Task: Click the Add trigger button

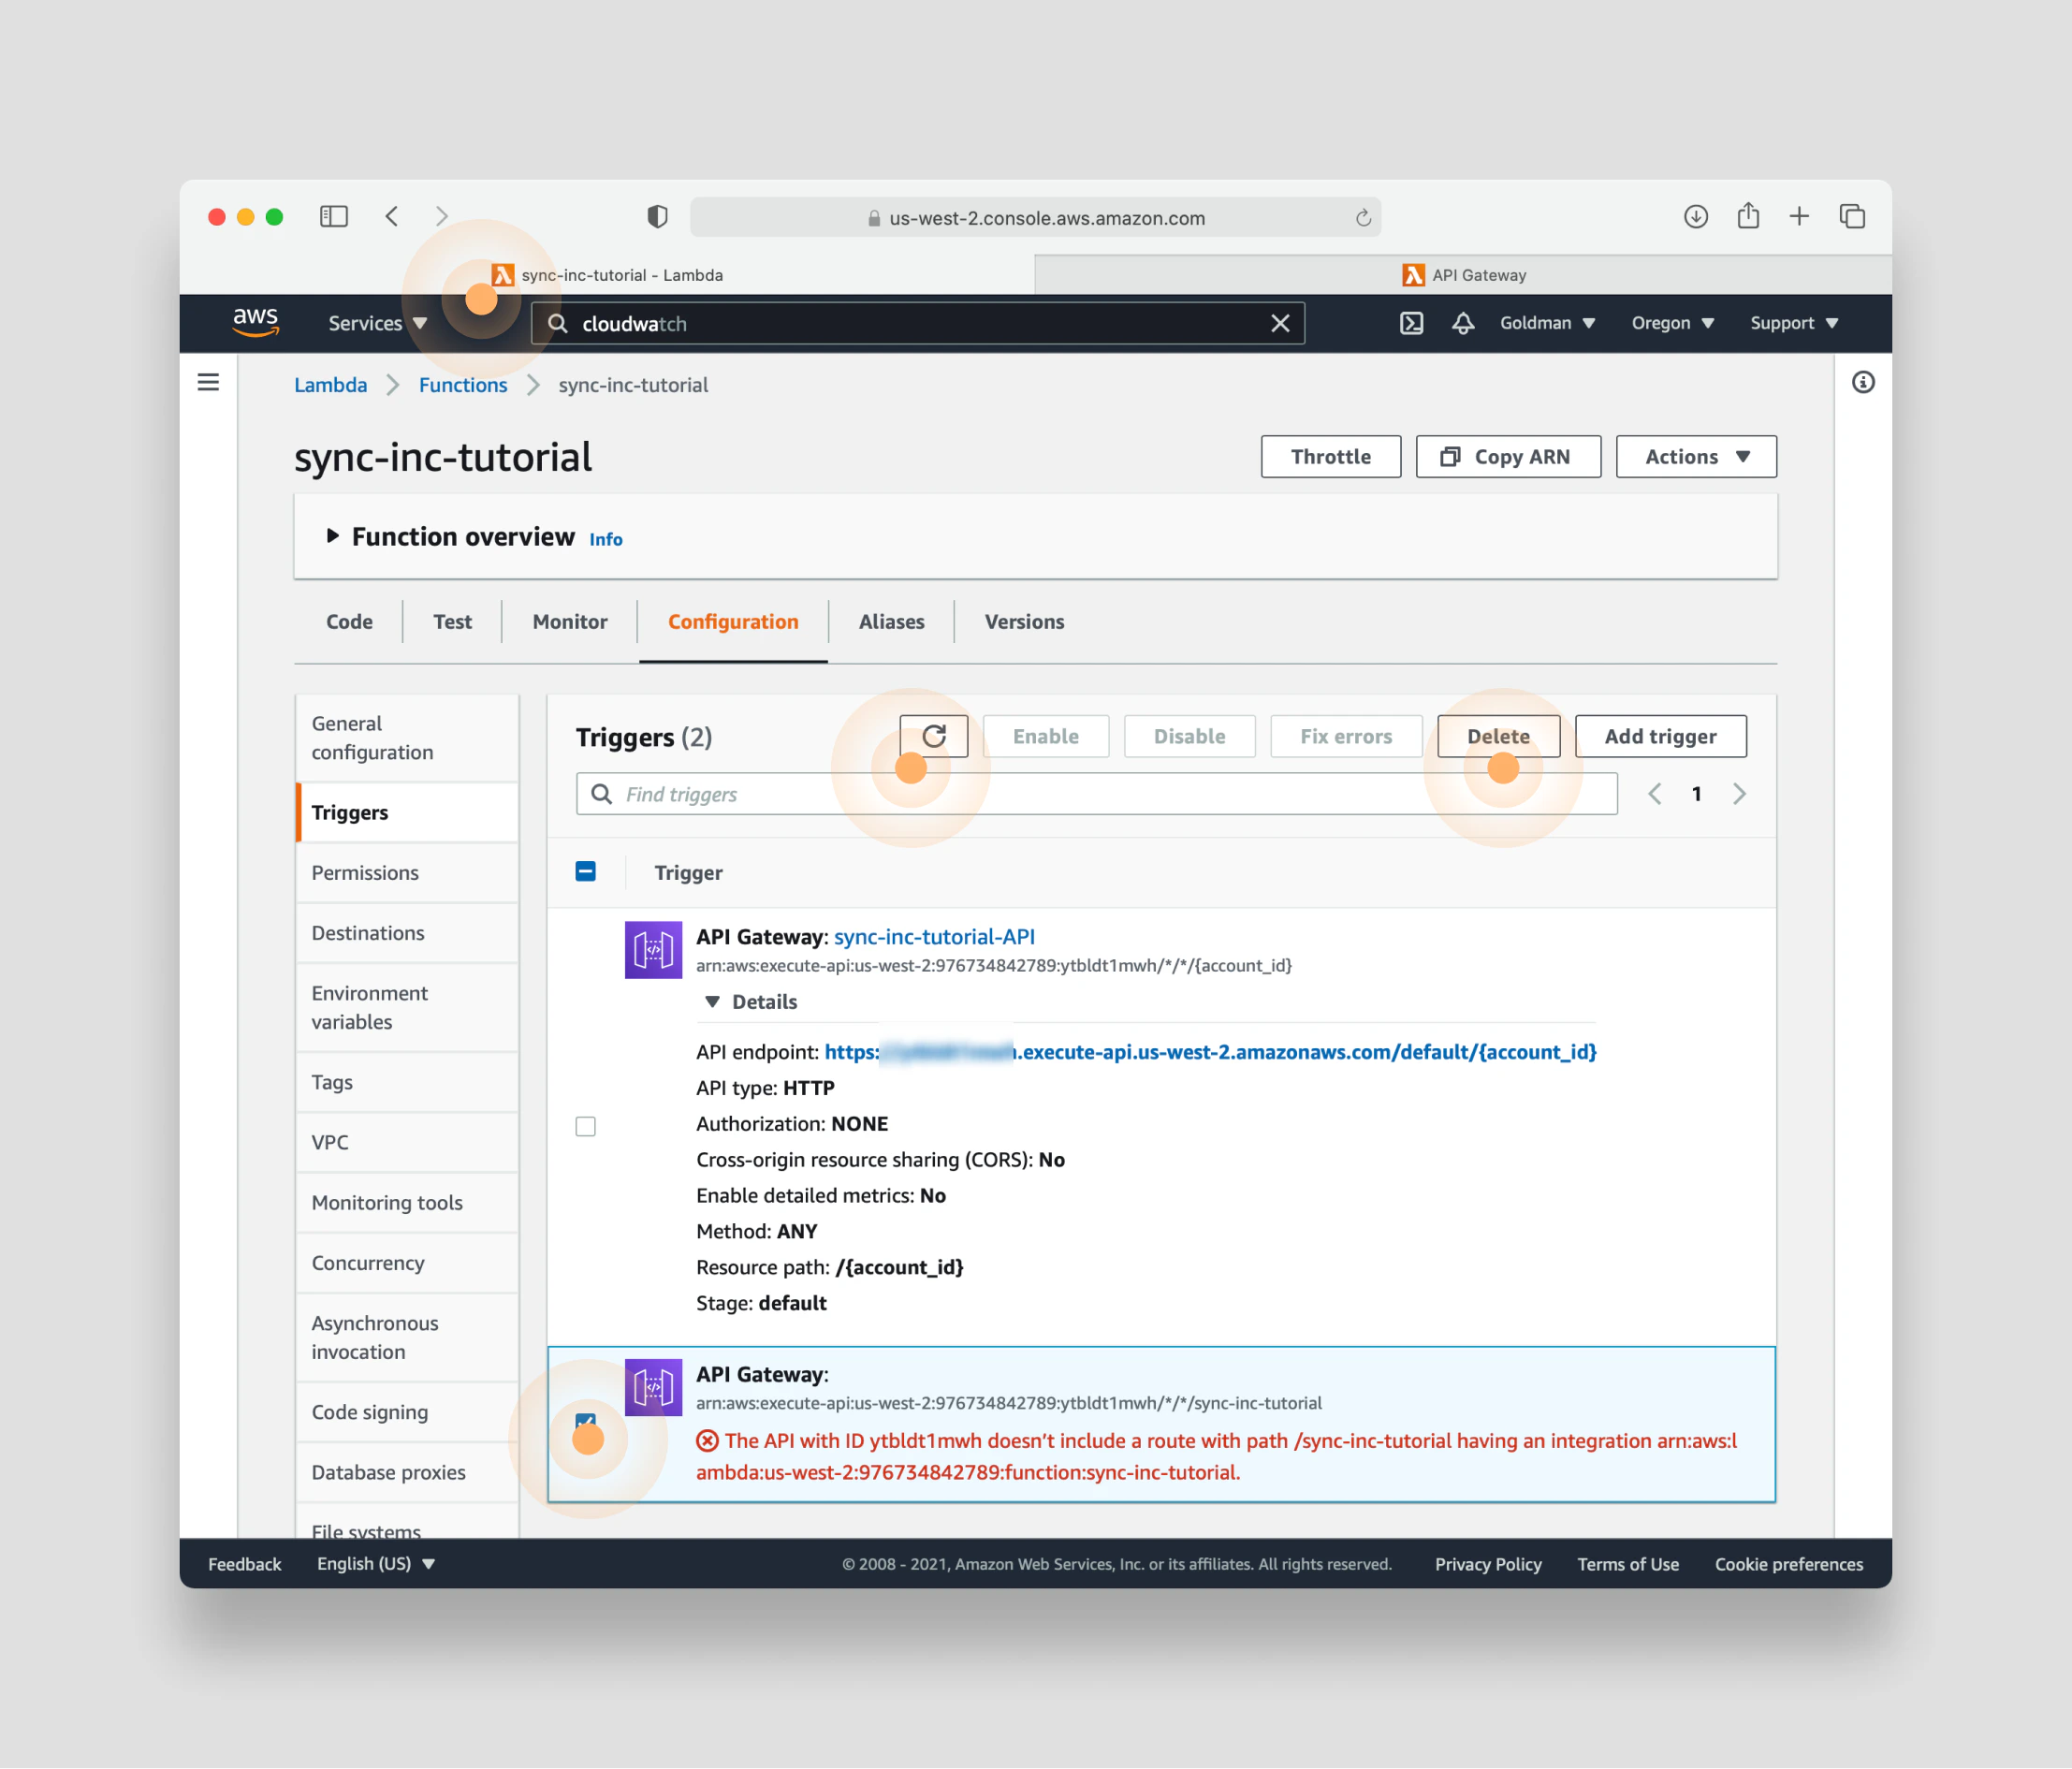Action: coord(1660,736)
